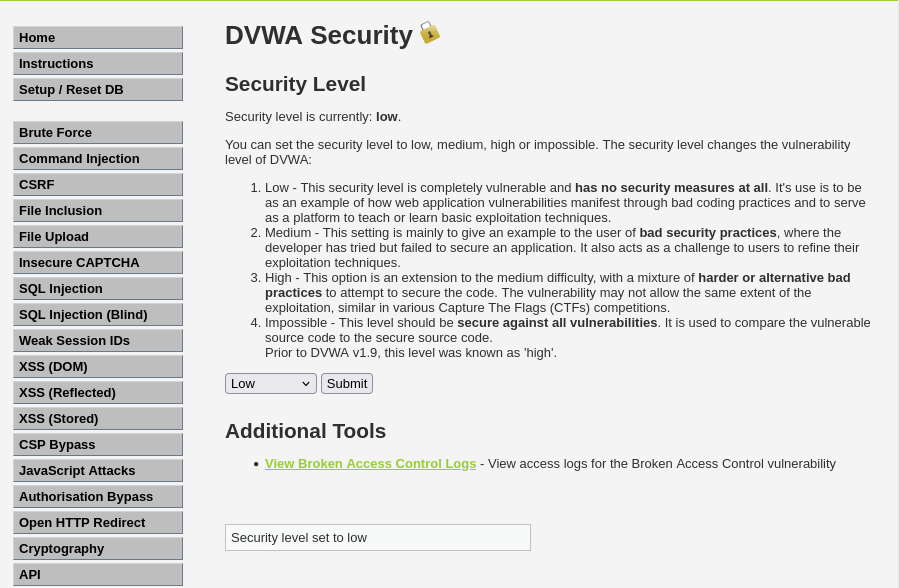The image size is (899, 588).
Task: Open SQL Injection (Blind) page
Action: tap(98, 315)
